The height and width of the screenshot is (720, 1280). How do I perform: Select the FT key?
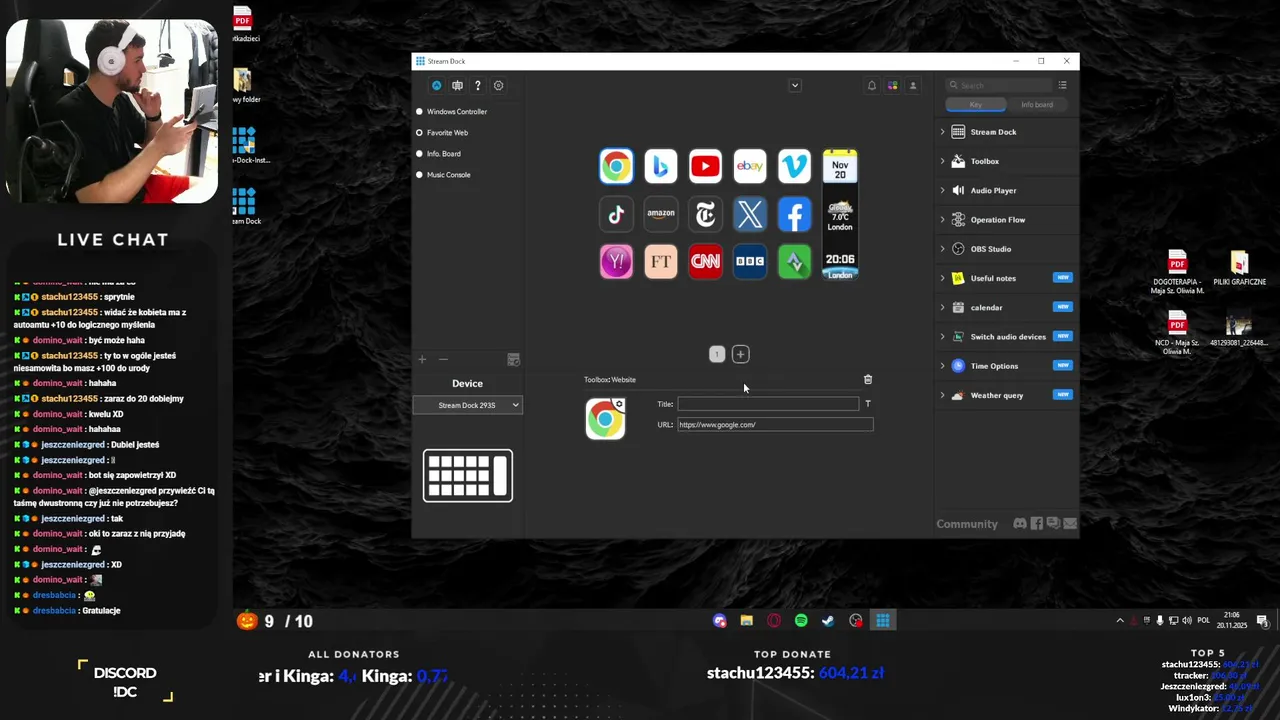[661, 261]
